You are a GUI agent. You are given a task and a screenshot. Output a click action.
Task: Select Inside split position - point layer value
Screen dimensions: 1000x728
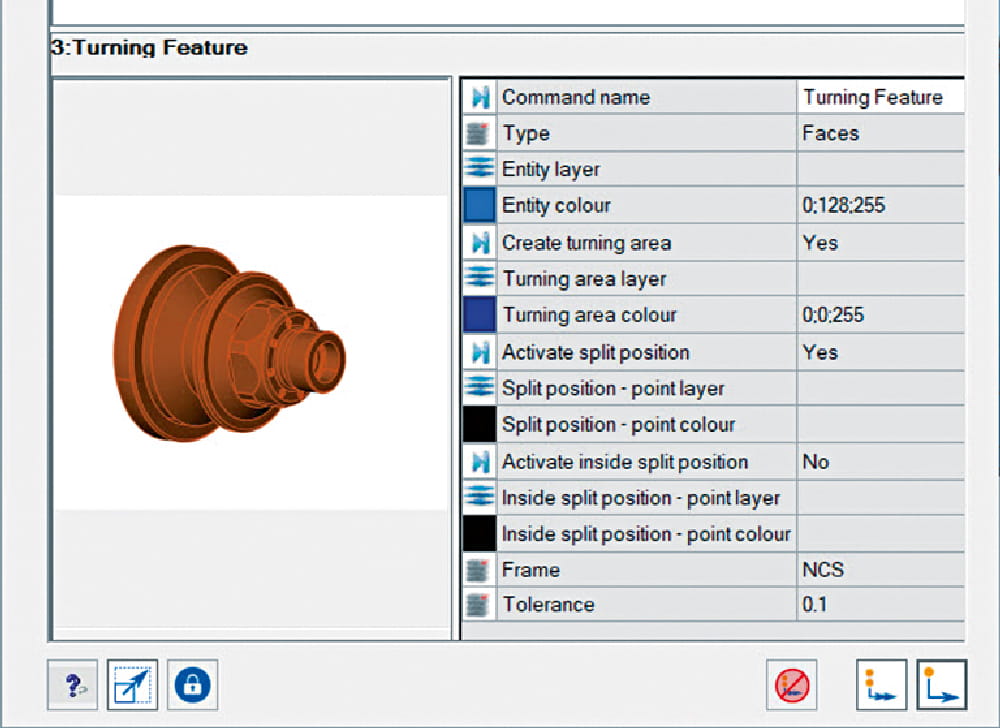pyautogui.click(x=881, y=498)
